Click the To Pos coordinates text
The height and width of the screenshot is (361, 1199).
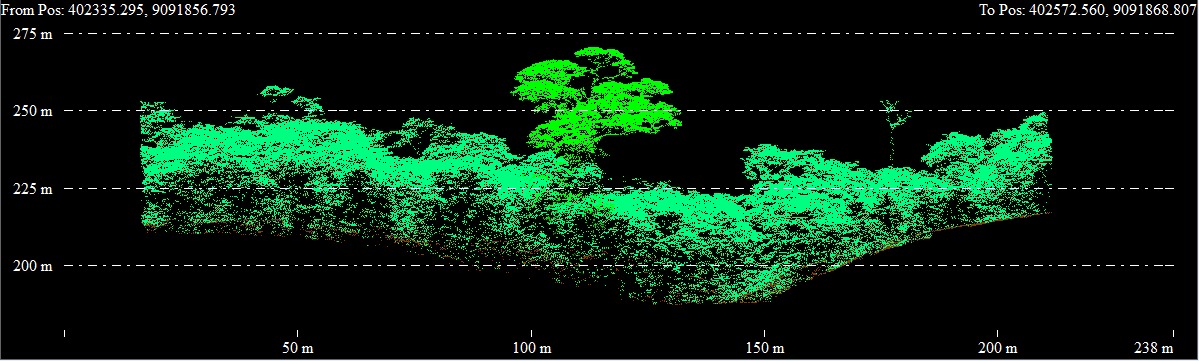click(1088, 10)
